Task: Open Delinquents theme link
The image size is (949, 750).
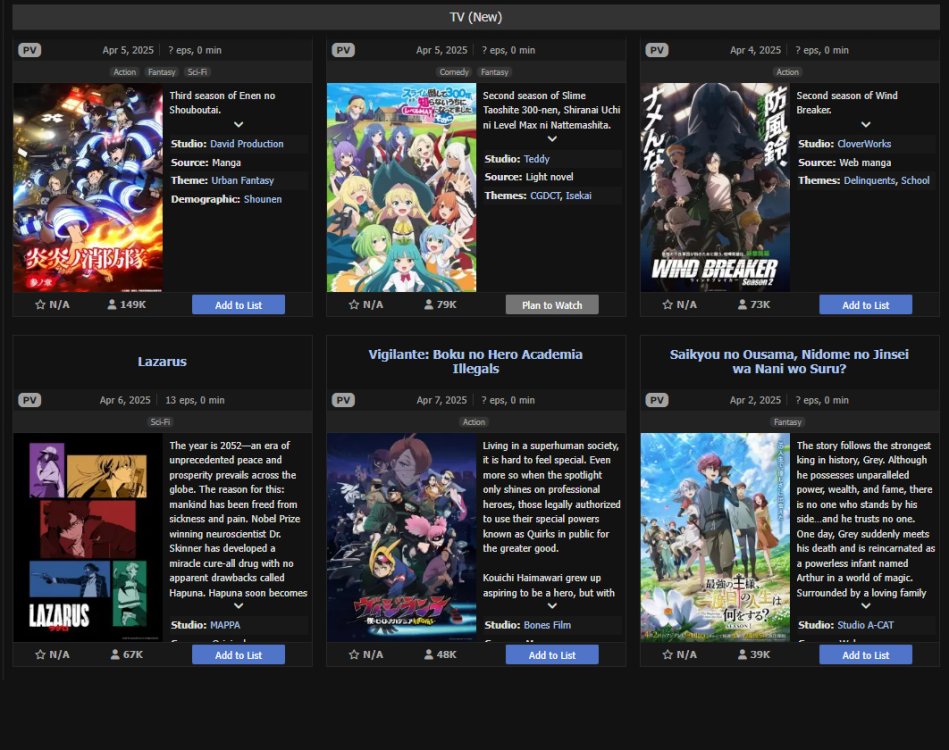Action: [x=869, y=180]
